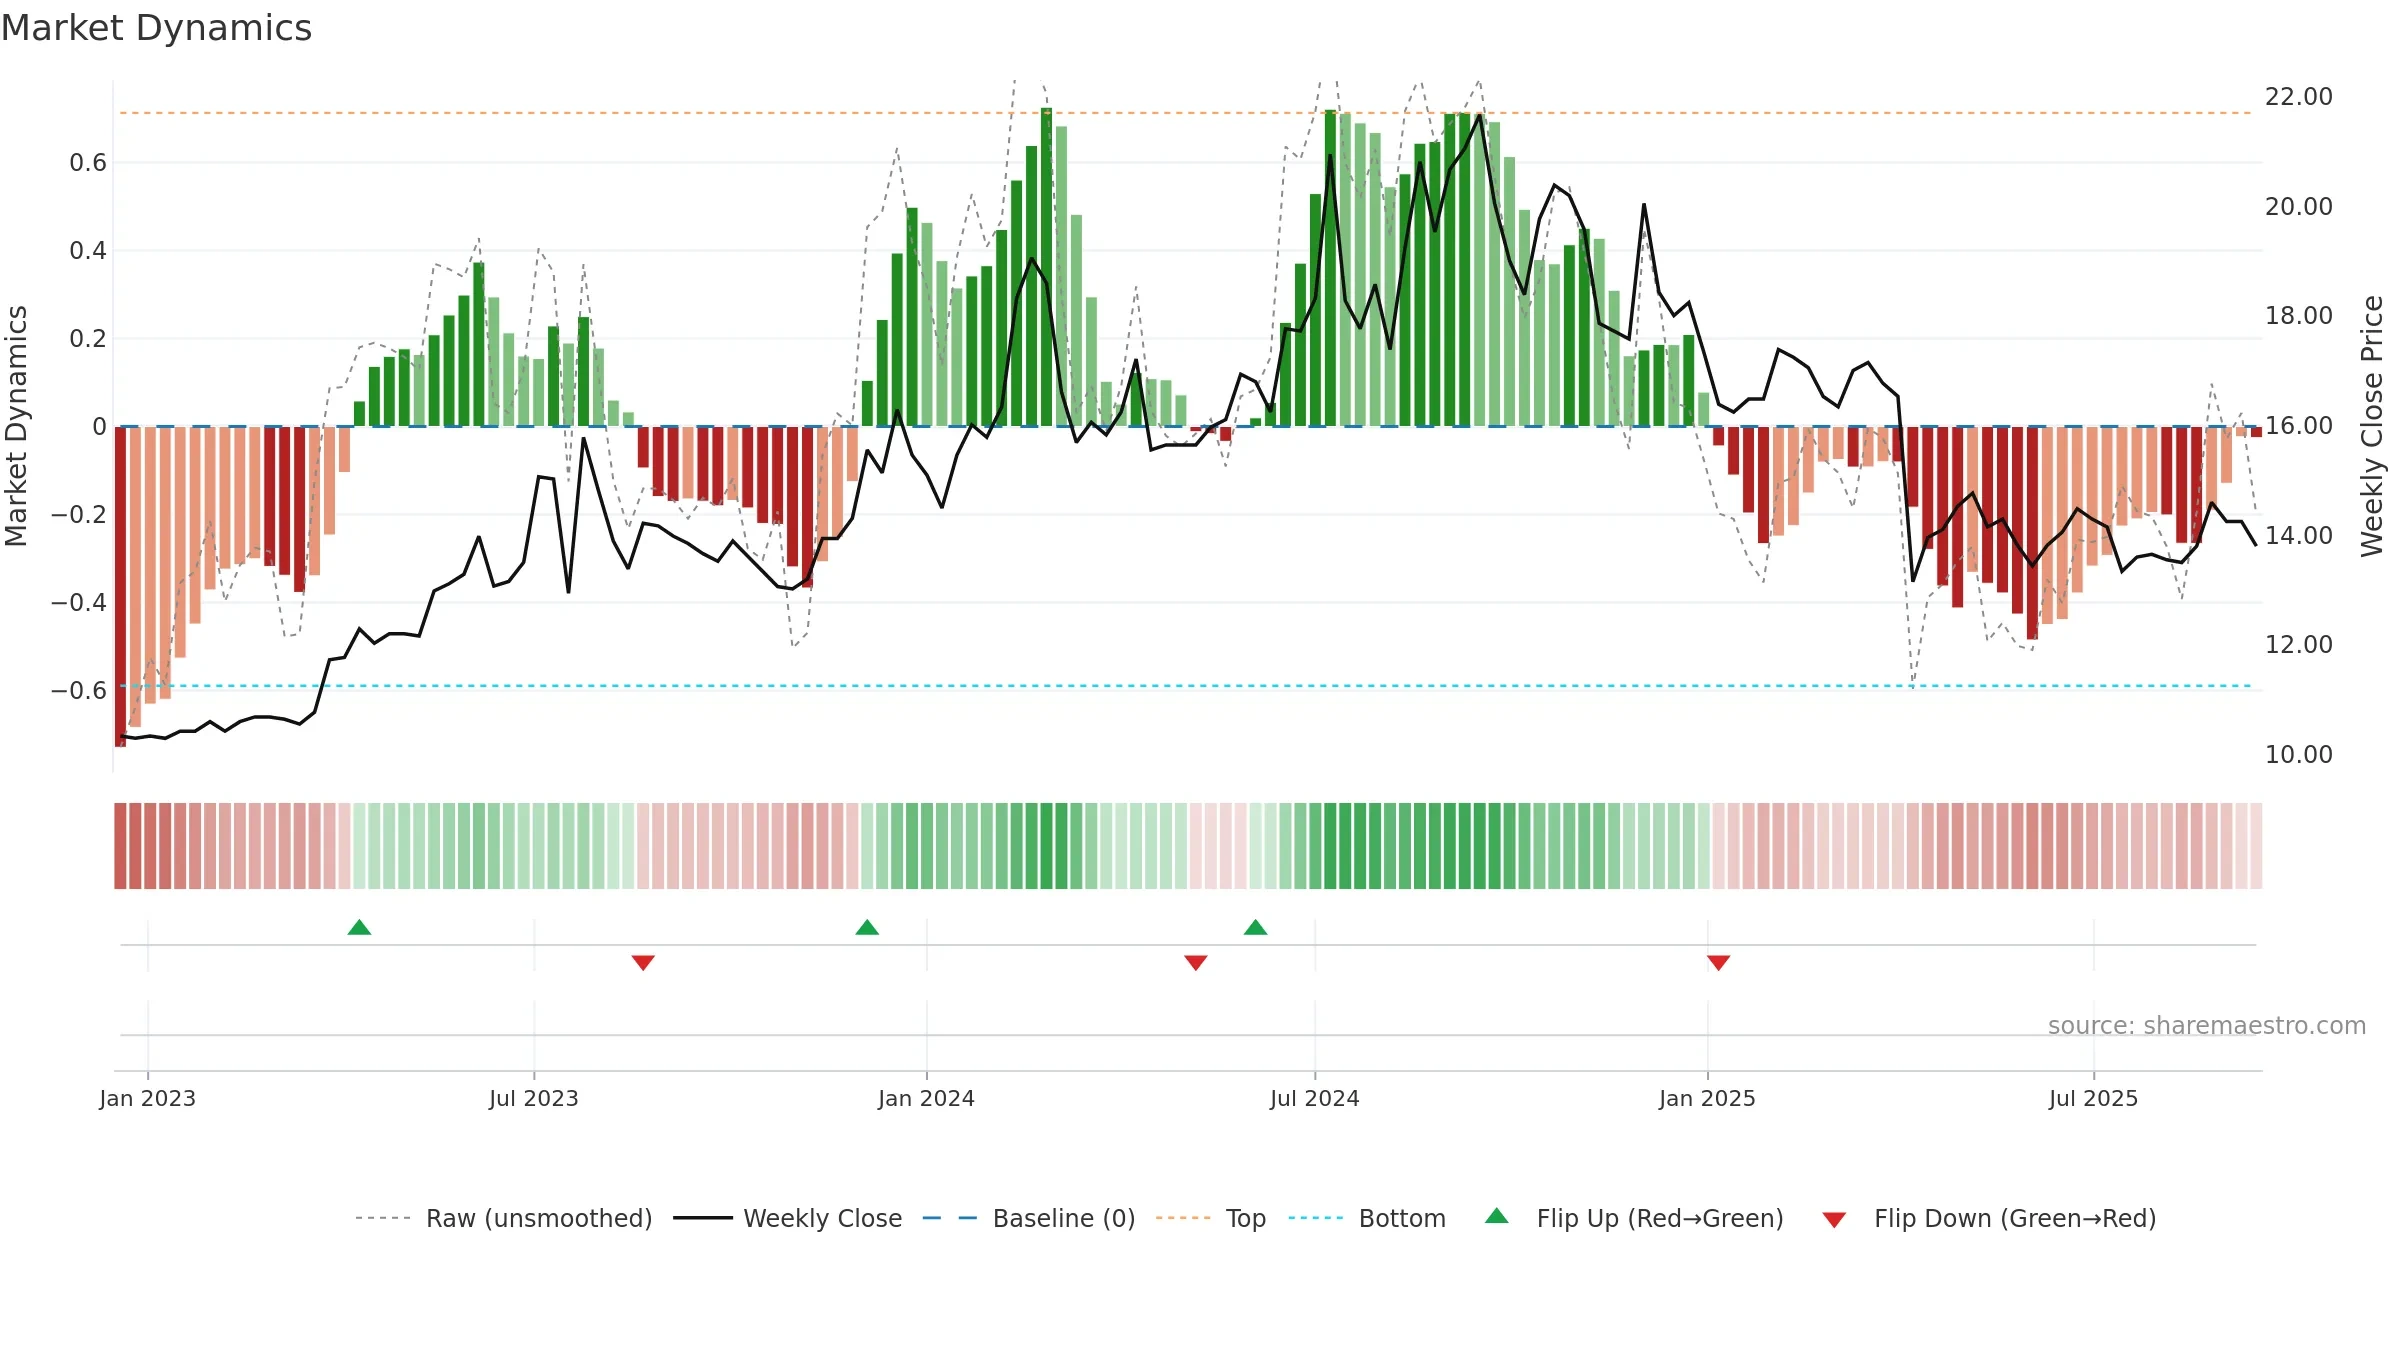Click the cyan dotted Bottom threshold line

pos(1186,686)
